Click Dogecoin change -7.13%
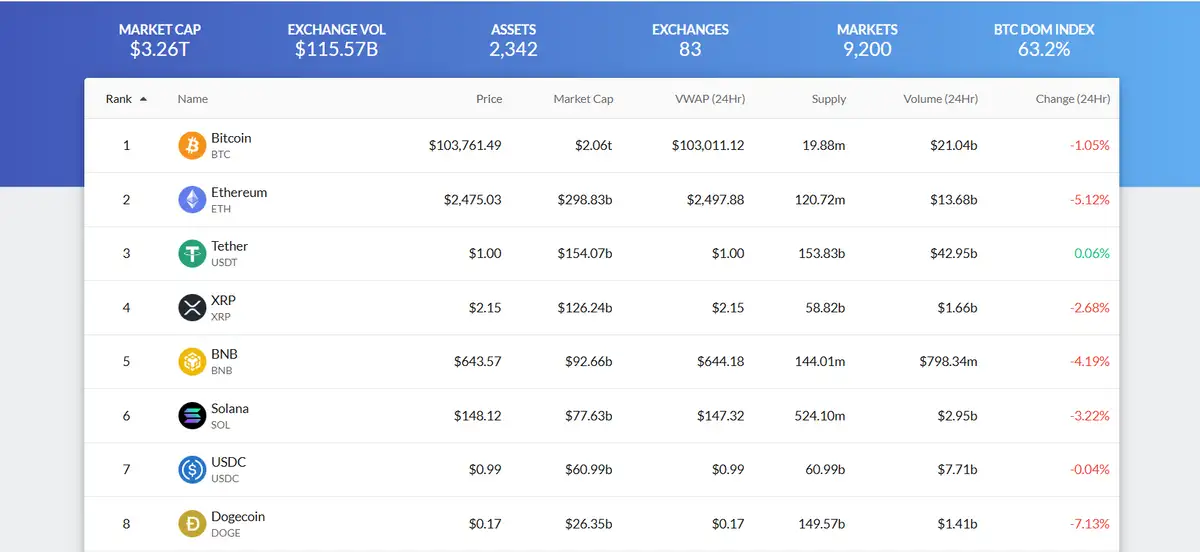This screenshot has height=552, width=1200. pos(1090,523)
